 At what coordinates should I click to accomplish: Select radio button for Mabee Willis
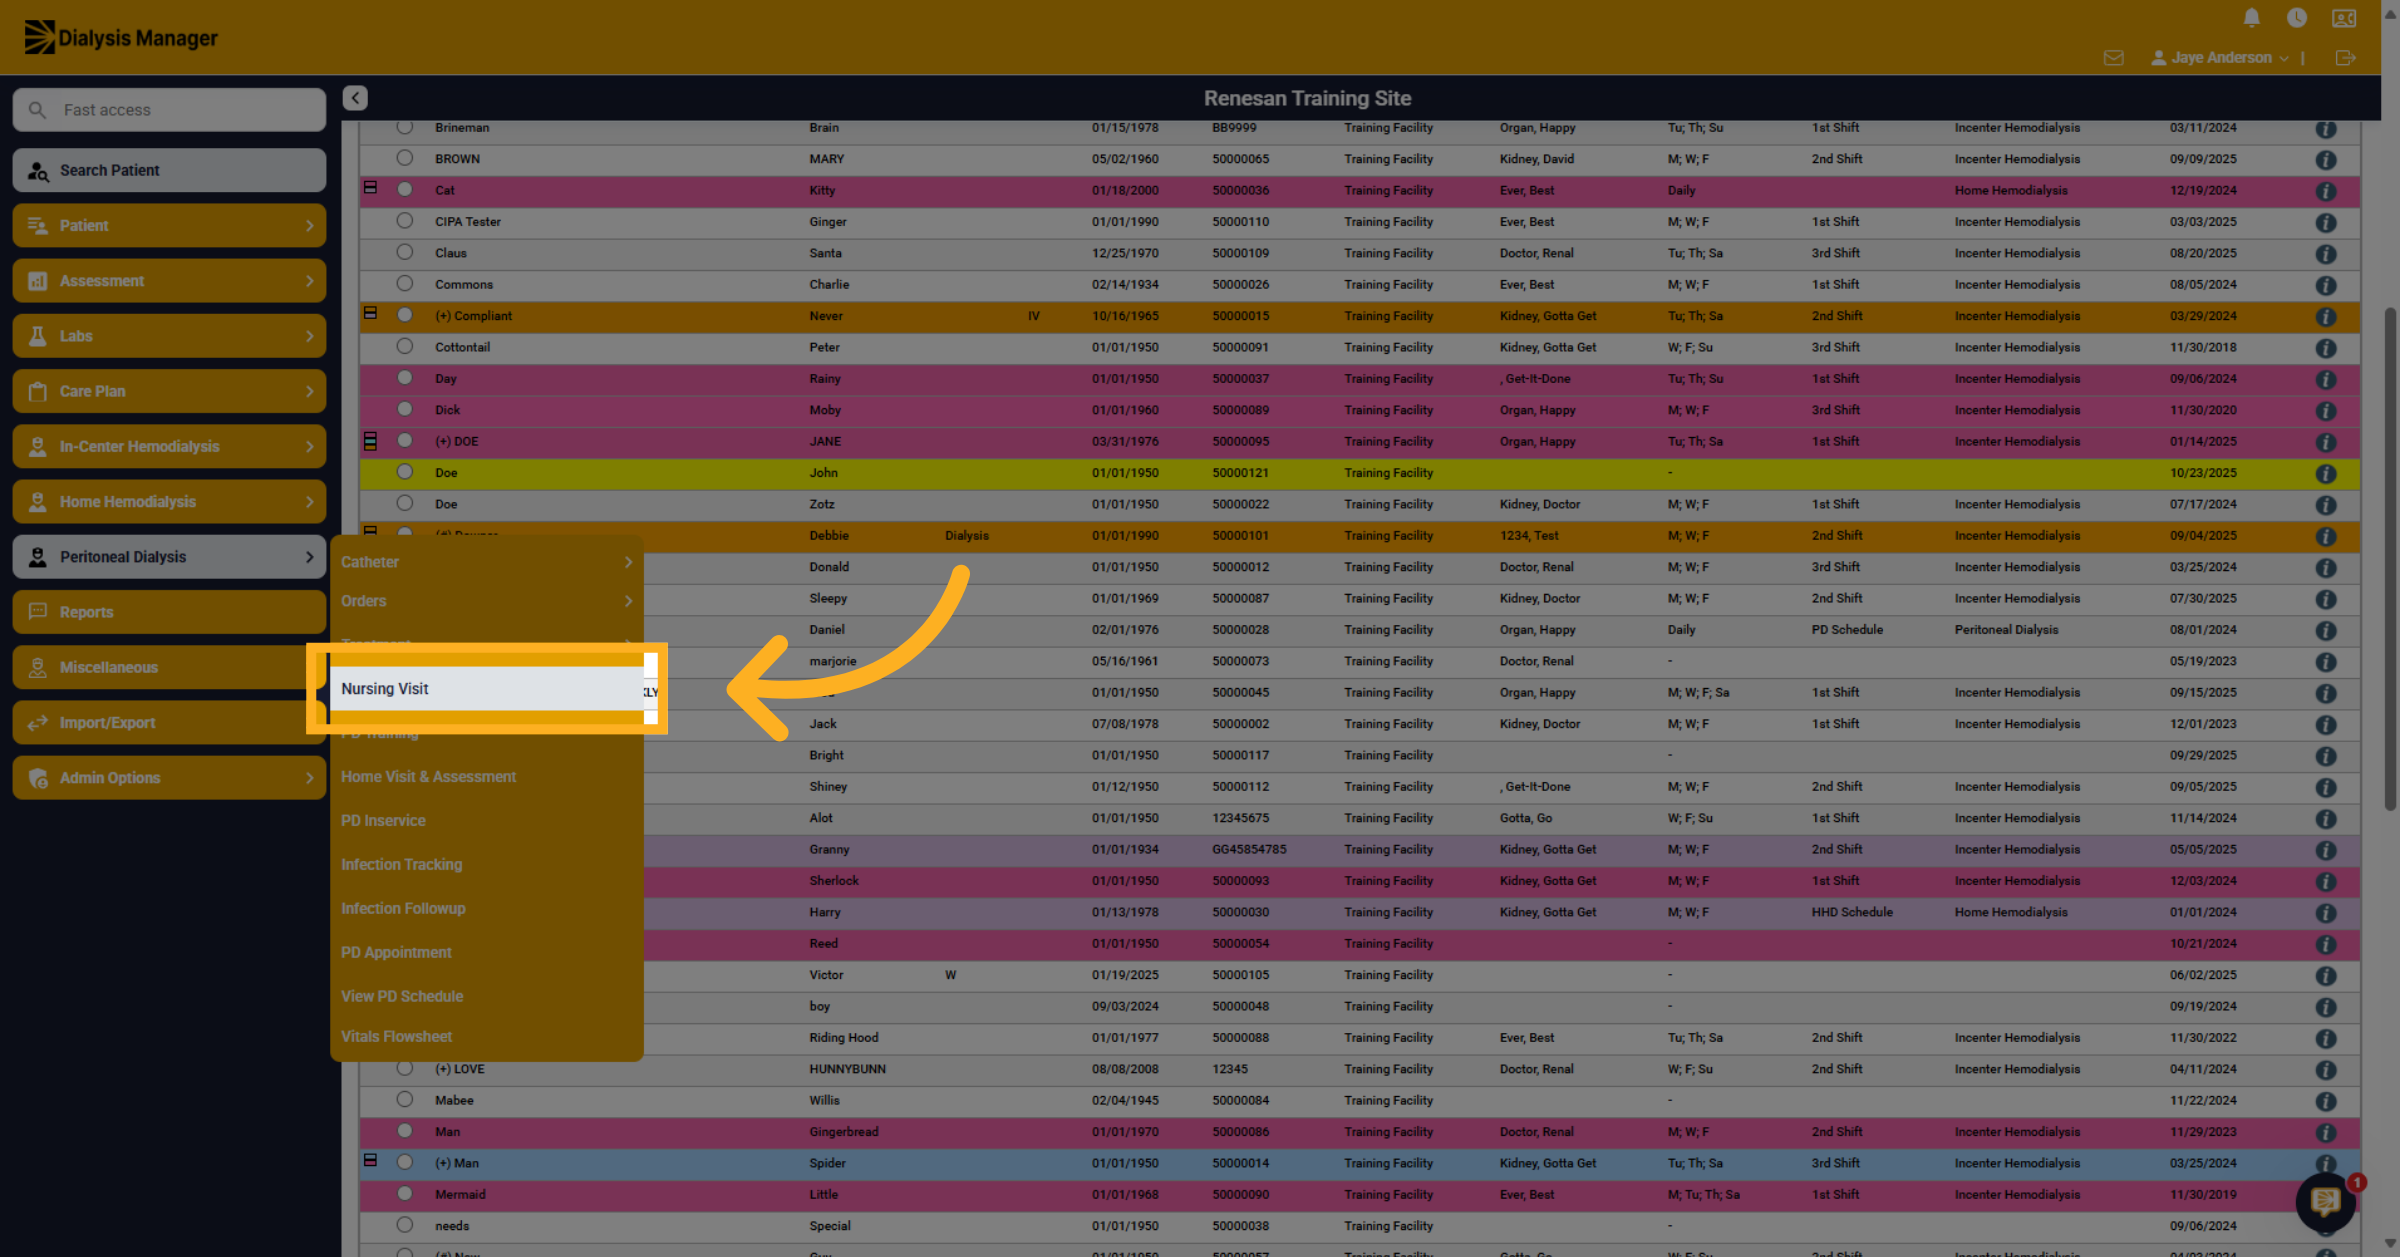pos(404,1099)
